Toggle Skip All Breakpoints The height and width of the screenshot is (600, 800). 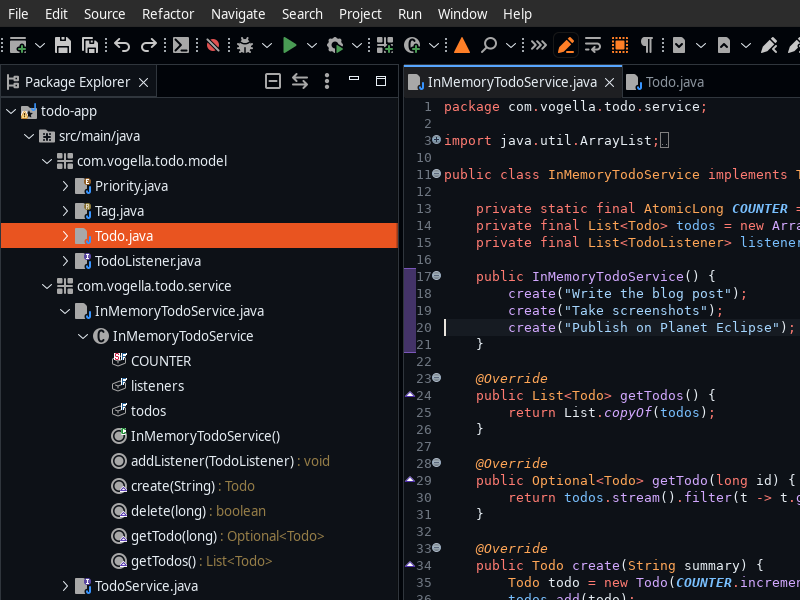213,45
